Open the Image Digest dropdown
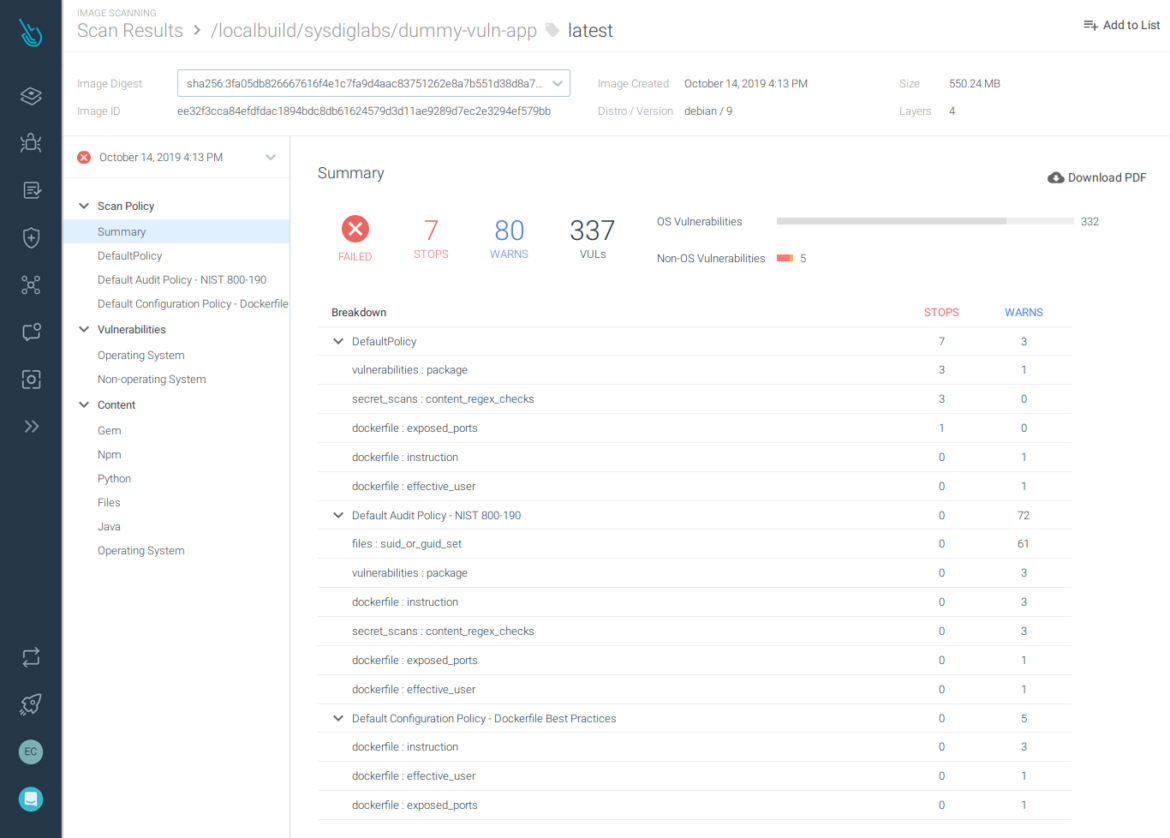This screenshot has width=1170, height=838. click(373, 84)
